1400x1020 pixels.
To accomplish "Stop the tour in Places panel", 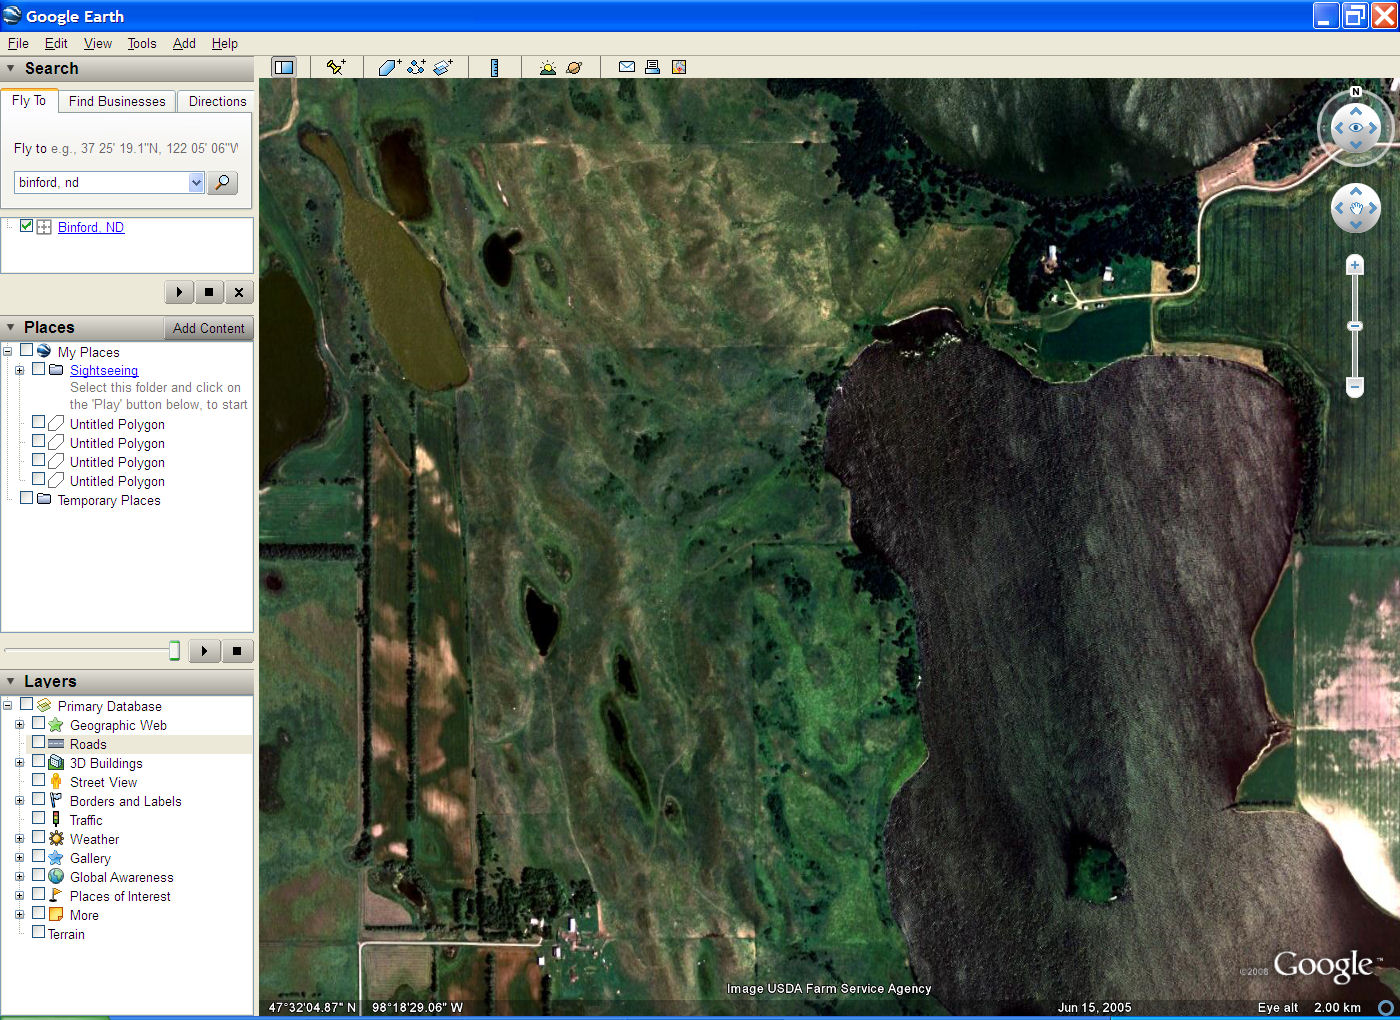I will click(x=237, y=651).
